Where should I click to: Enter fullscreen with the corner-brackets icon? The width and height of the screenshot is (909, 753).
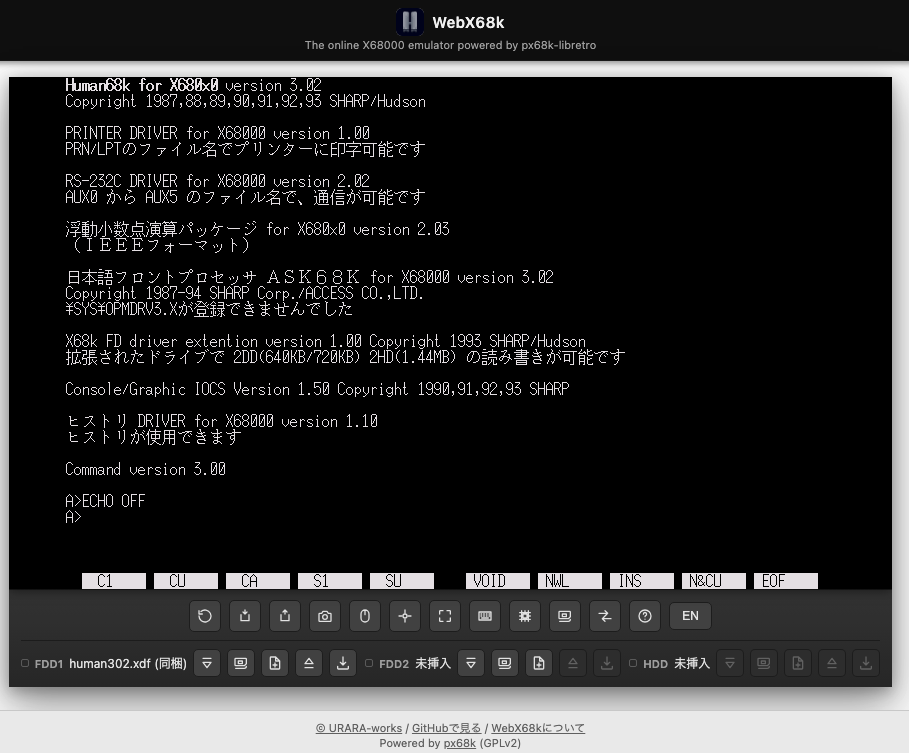click(445, 616)
